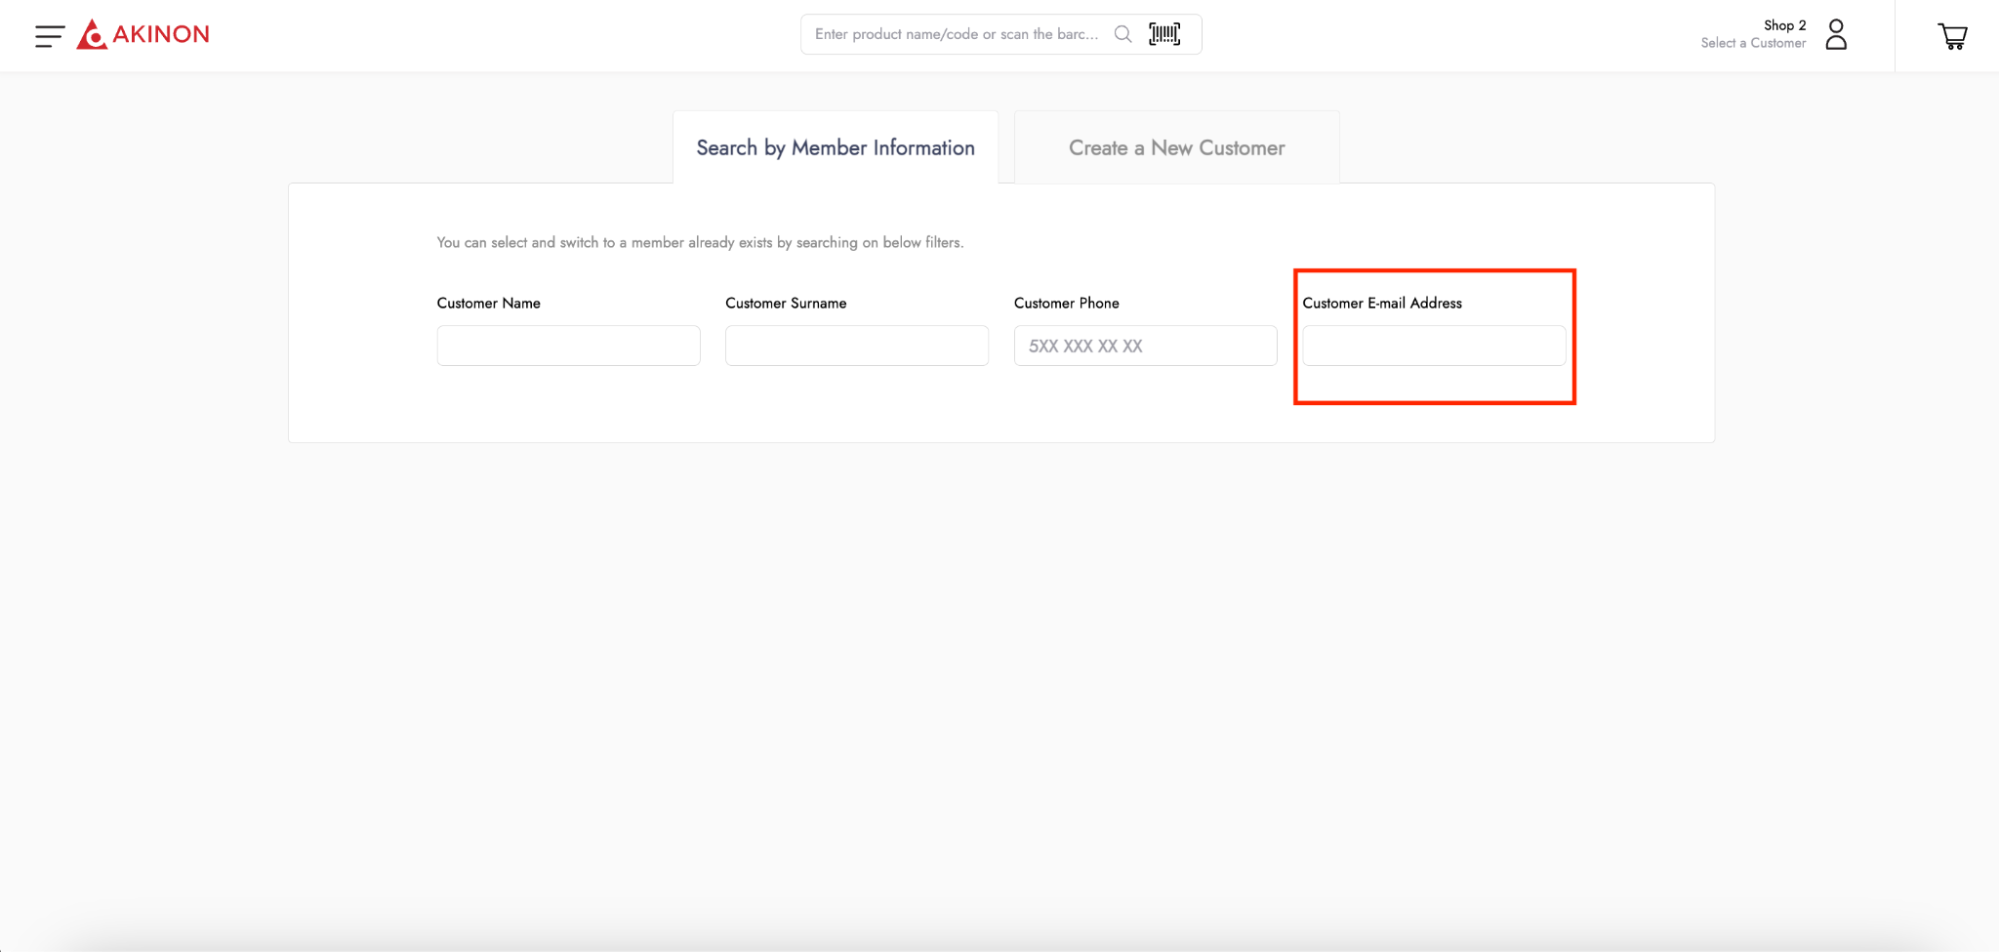
Task: Click the Customer Phone label
Action: click(1066, 303)
